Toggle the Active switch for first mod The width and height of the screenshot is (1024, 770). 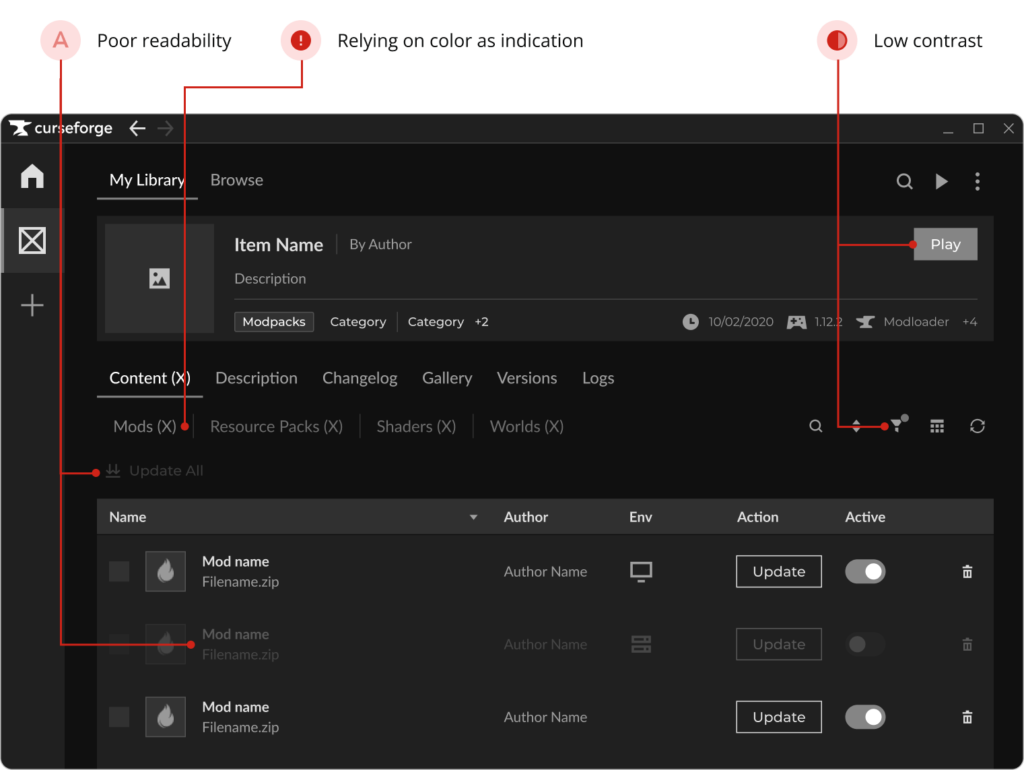click(x=865, y=572)
